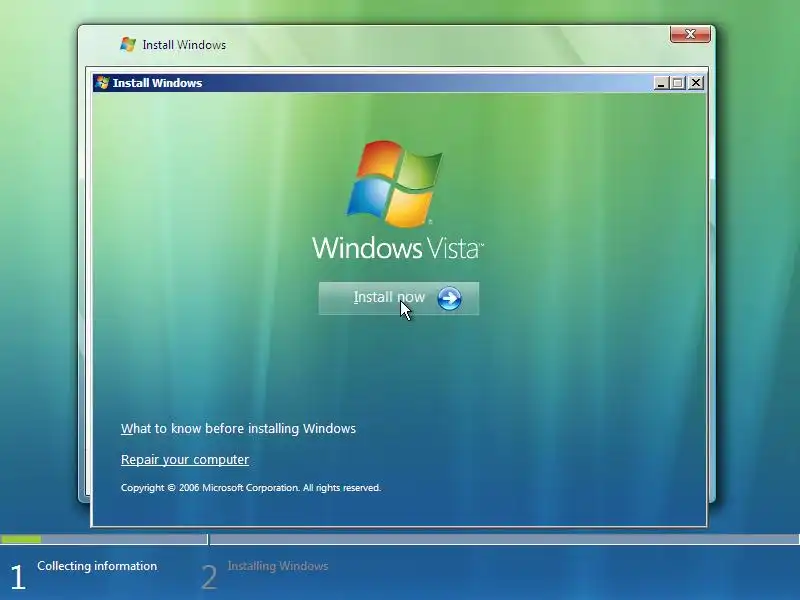
Task: Click the Windows Vista wordmark text
Action: click(x=397, y=248)
